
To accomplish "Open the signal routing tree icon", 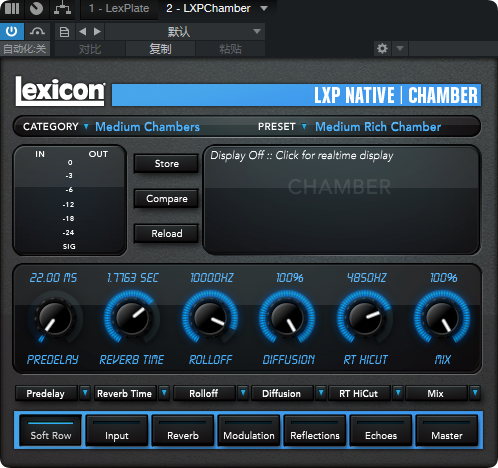I will [62, 8].
